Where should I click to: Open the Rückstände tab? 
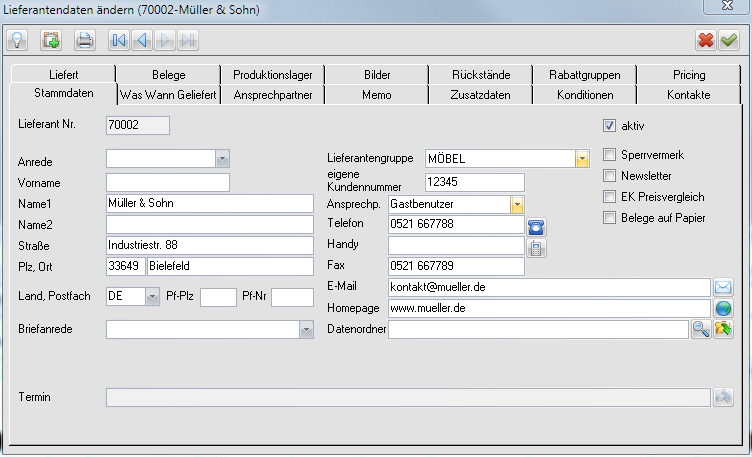tap(481, 75)
